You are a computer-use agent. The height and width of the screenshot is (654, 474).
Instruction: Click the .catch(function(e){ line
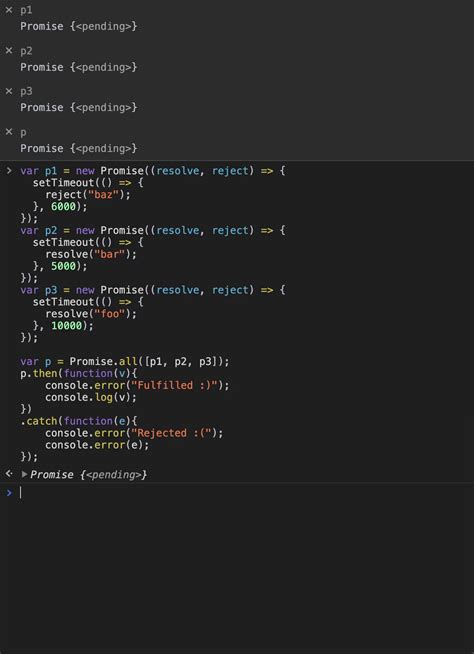coord(78,421)
